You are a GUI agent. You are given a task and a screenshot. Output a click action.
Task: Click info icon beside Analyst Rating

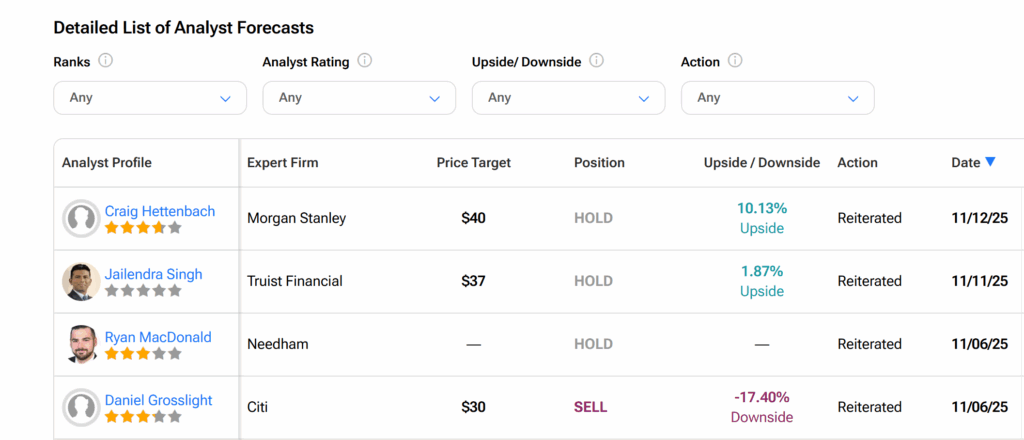tap(365, 61)
